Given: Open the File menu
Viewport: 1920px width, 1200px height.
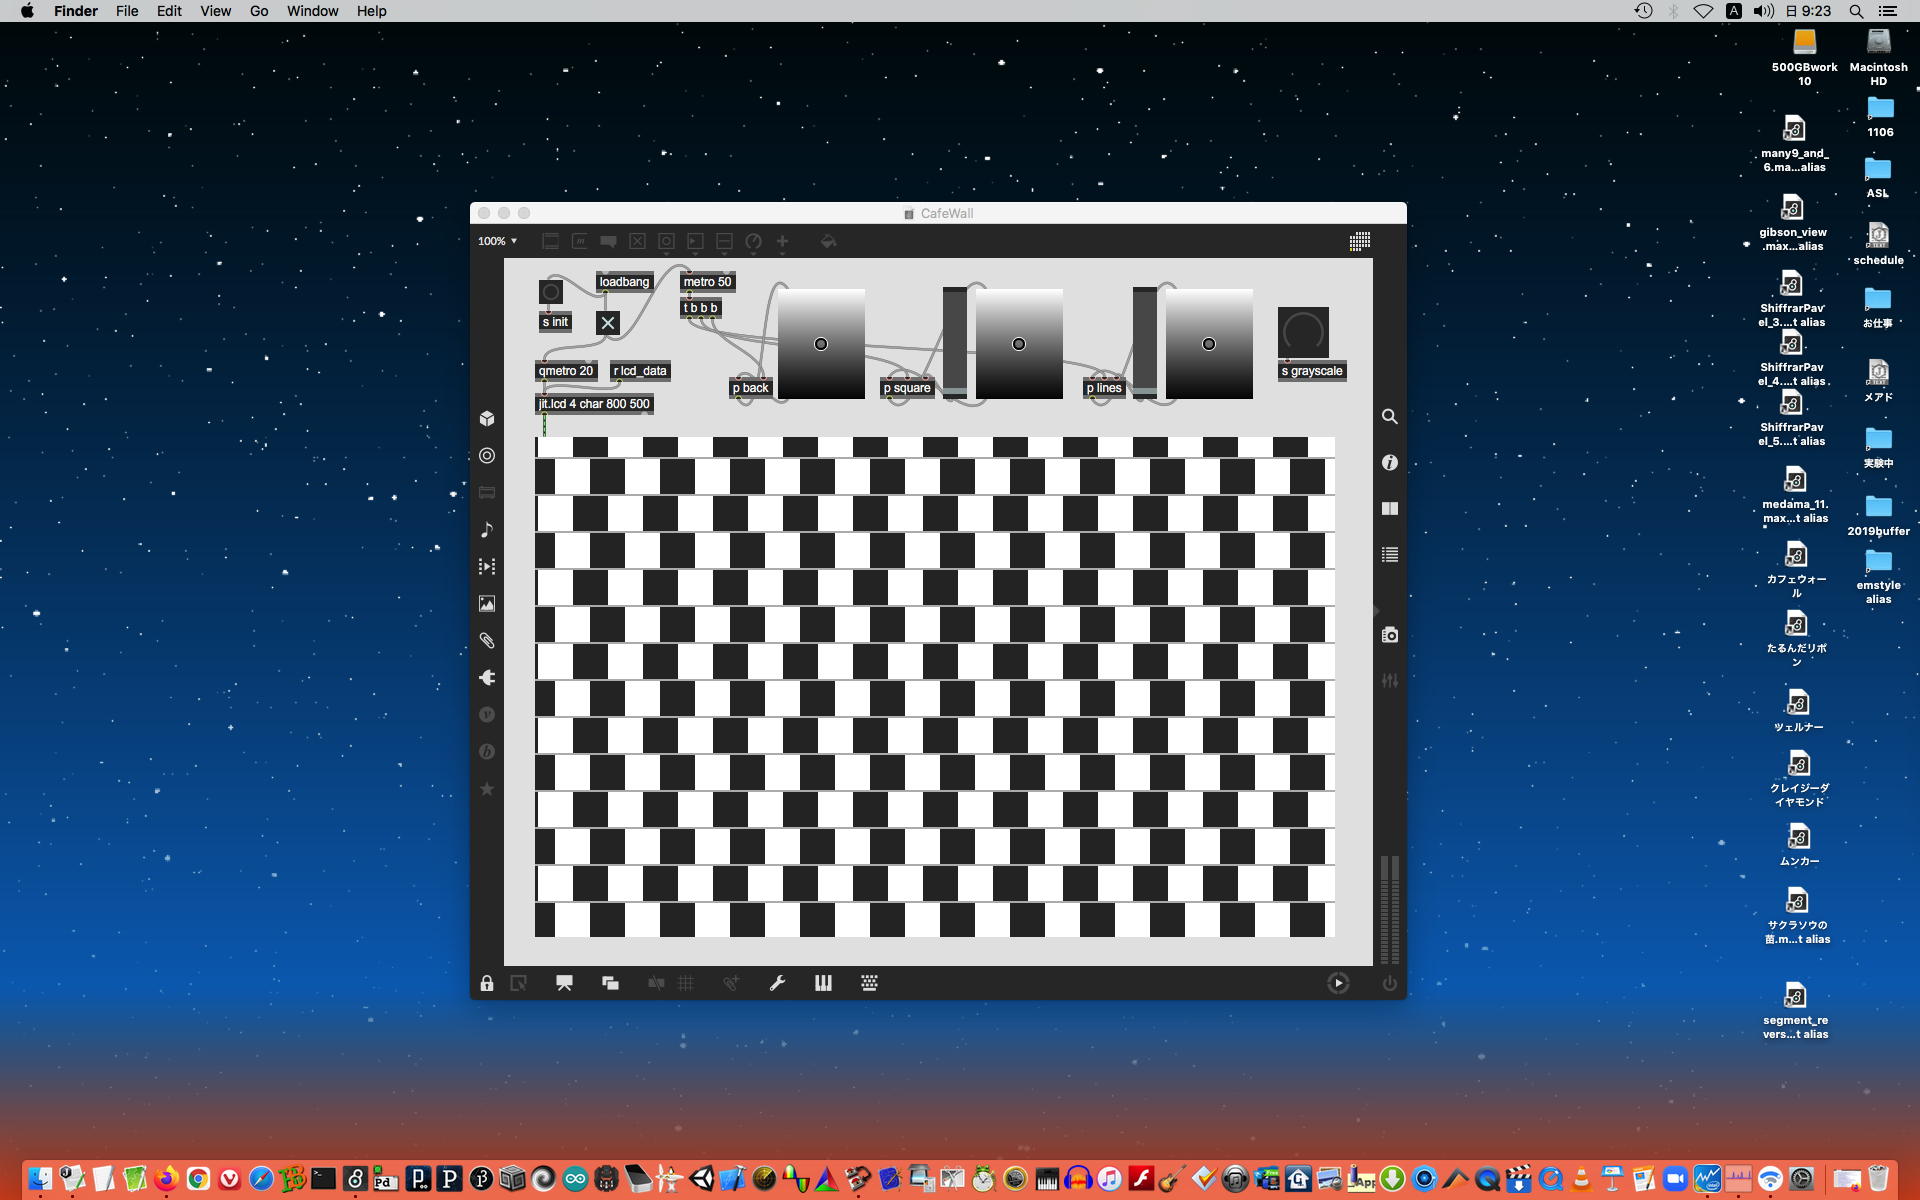Looking at the screenshot, I should pyautogui.click(x=127, y=11).
